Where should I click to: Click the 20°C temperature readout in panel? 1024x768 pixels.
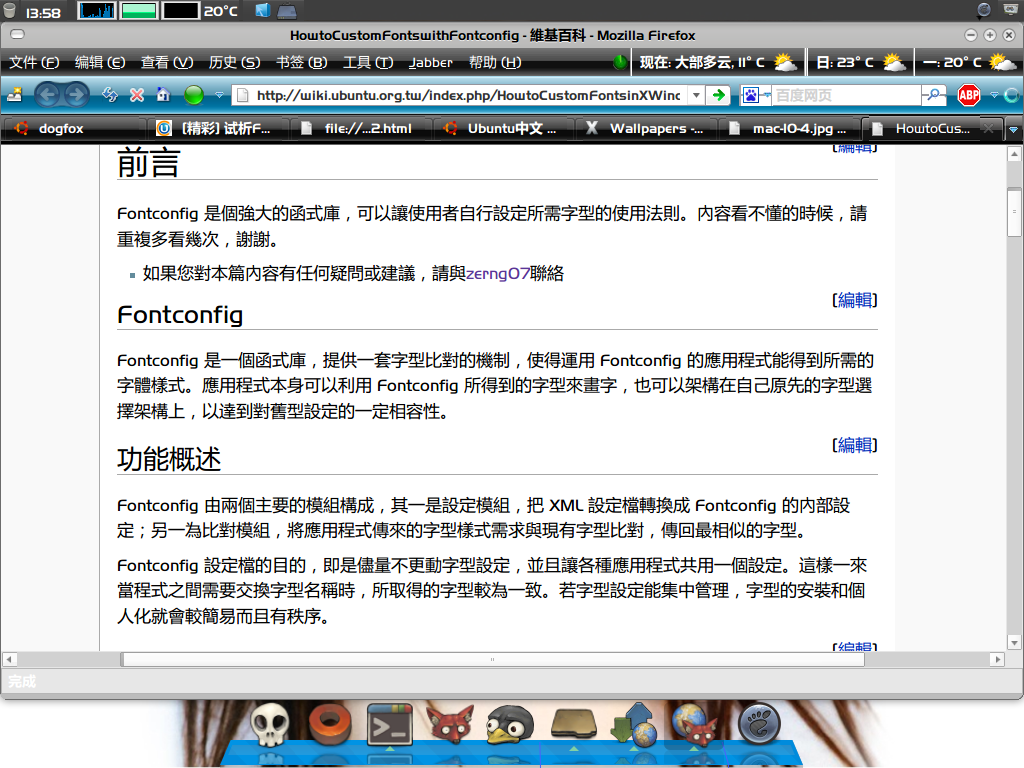[x=220, y=12]
